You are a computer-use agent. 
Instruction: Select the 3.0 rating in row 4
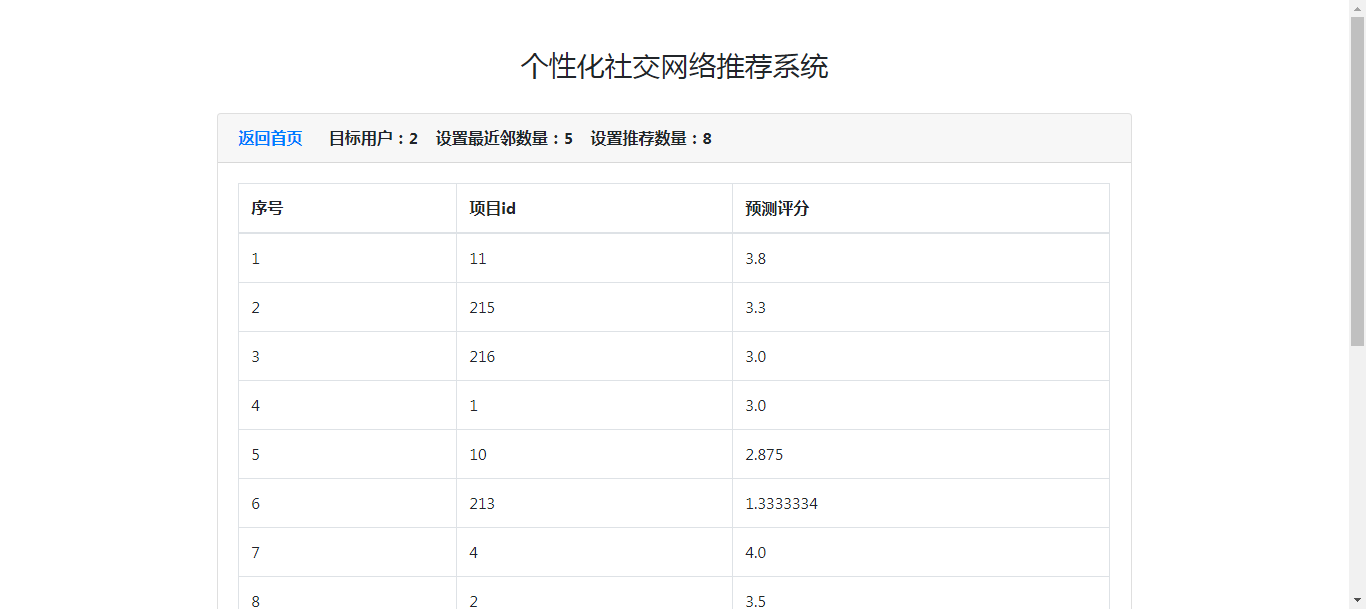(x=921, y=405)
